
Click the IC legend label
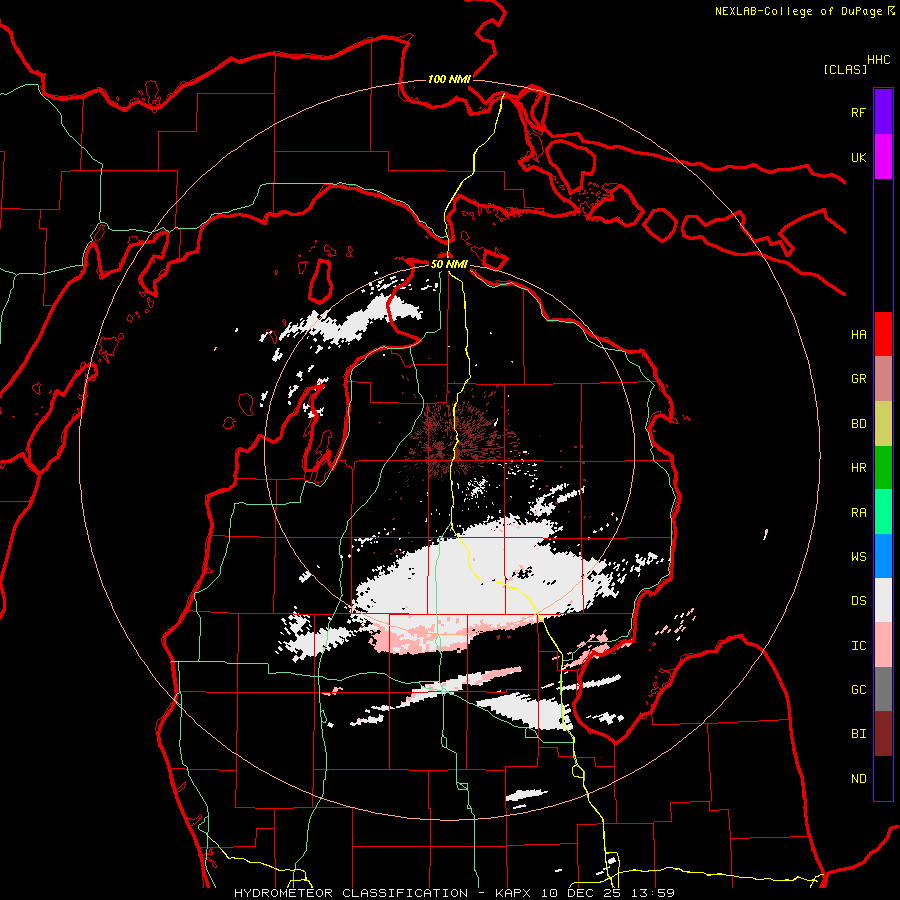click(858, 646)
